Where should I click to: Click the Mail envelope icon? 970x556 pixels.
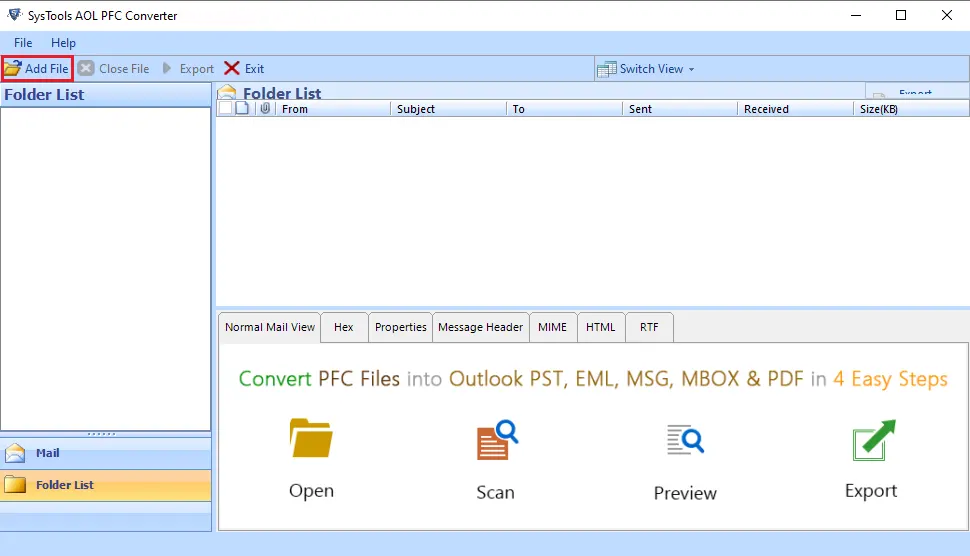point(15,453)
